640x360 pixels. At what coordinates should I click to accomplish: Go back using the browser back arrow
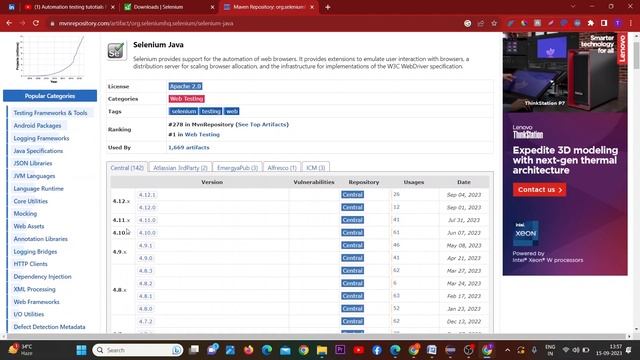(x=9, y=23)
